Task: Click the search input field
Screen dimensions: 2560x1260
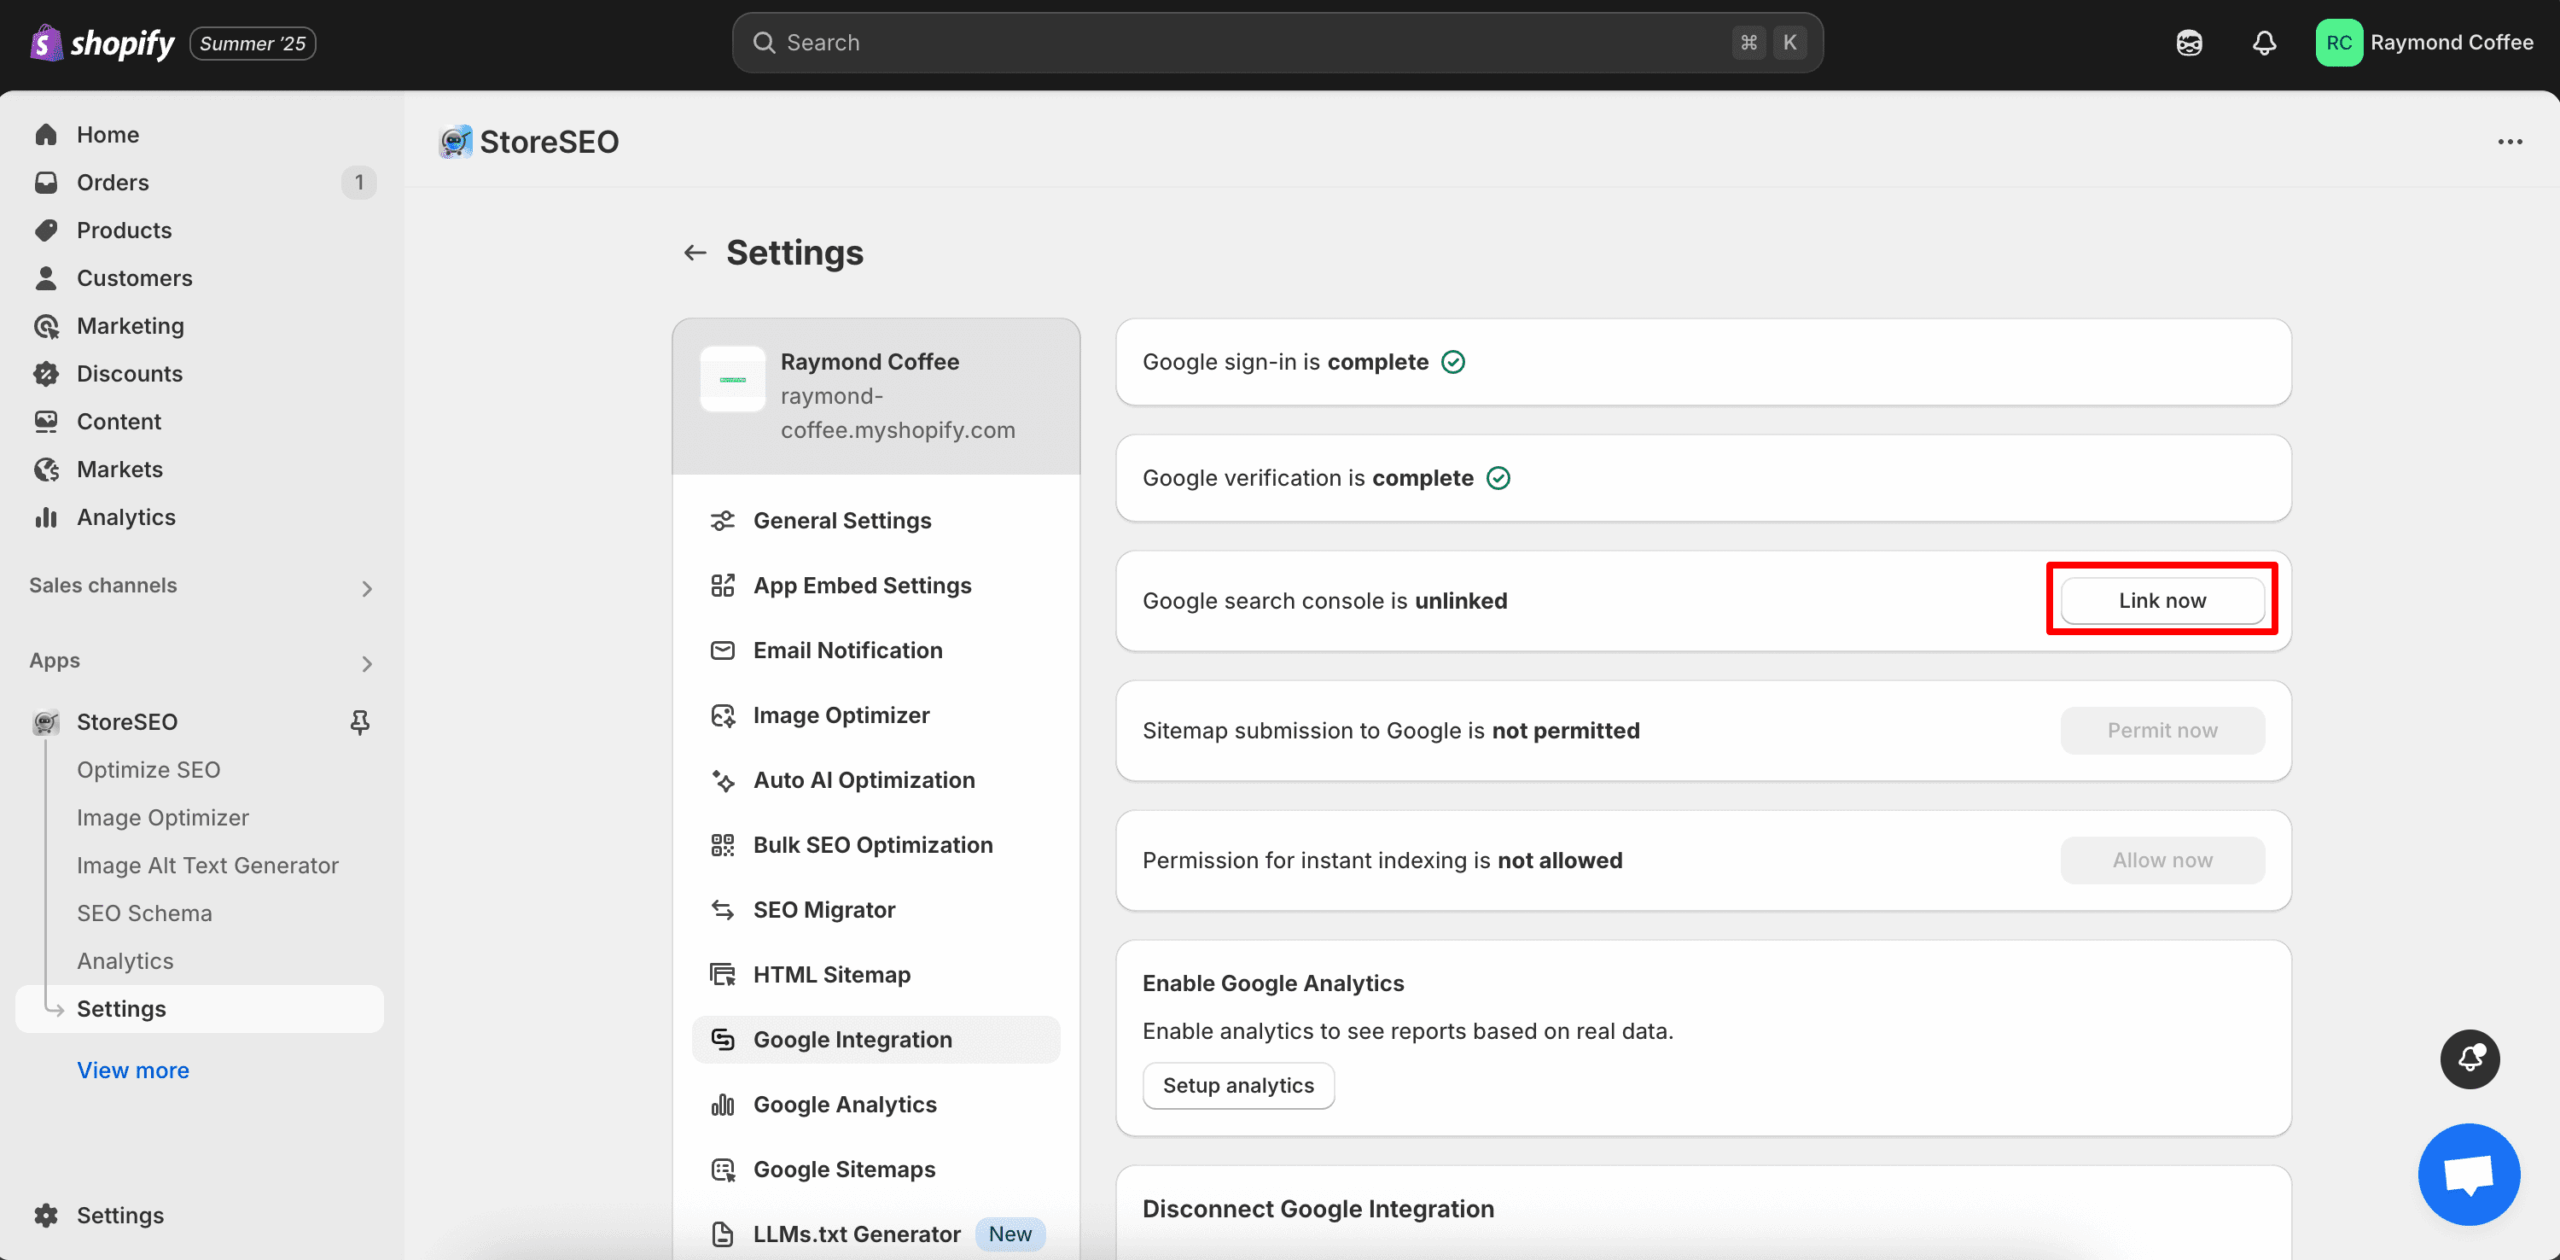Action: 1277,43
